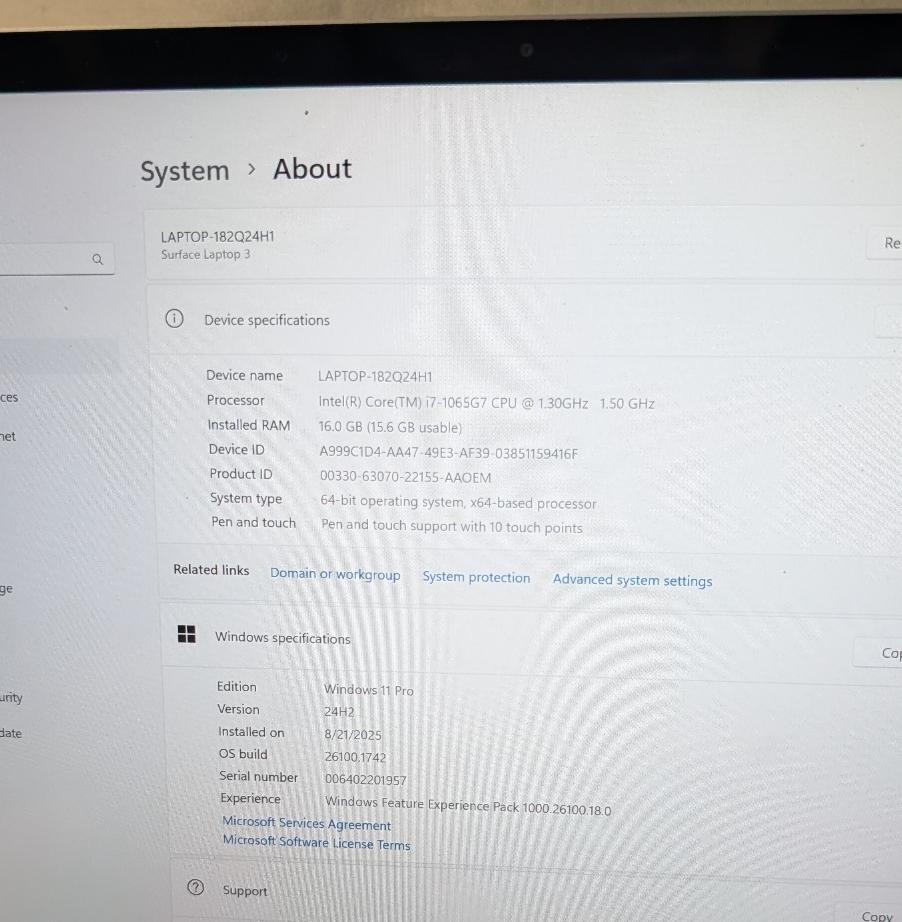
Task: Click the Serial number label
Action: click(259, 777)
